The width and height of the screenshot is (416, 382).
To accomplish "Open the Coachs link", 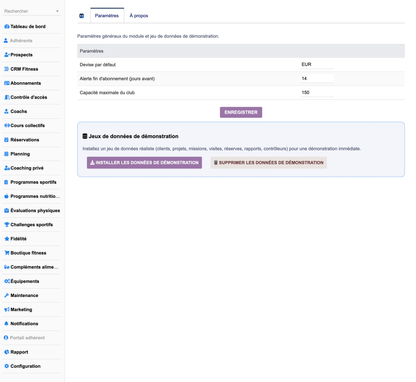I will click(19, 111).
